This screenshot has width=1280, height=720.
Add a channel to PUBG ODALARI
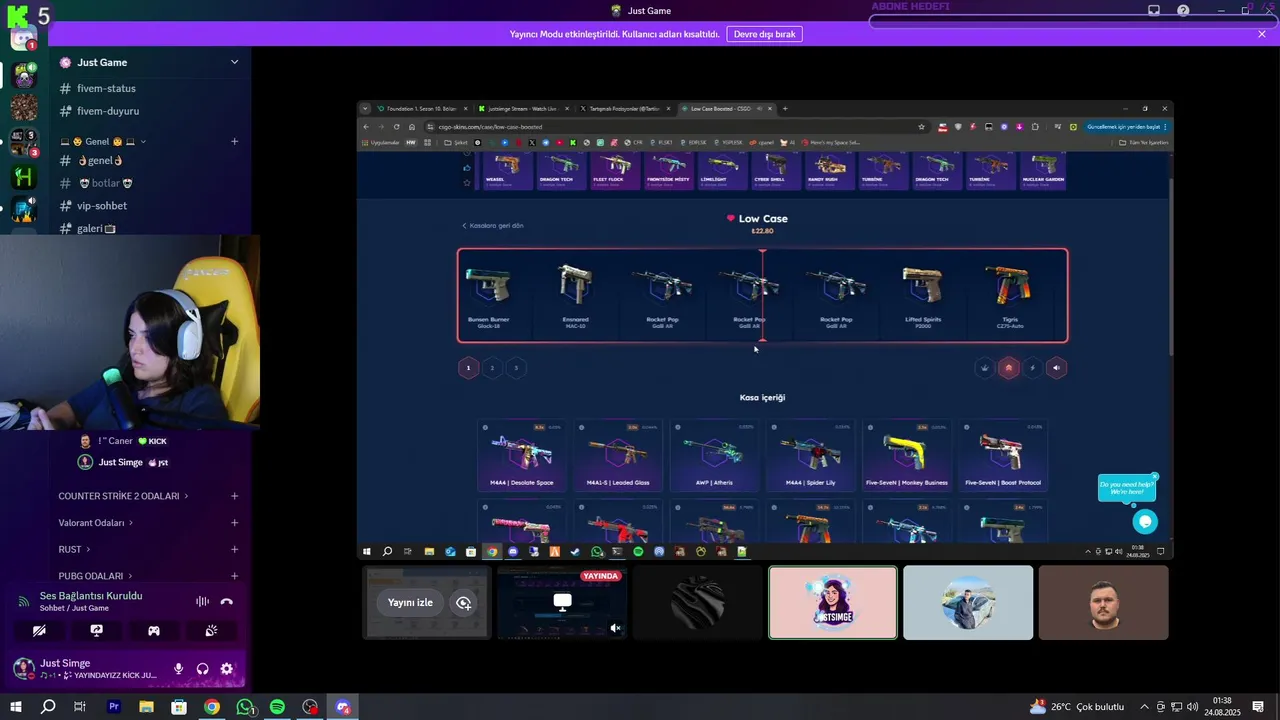[235, 576]
